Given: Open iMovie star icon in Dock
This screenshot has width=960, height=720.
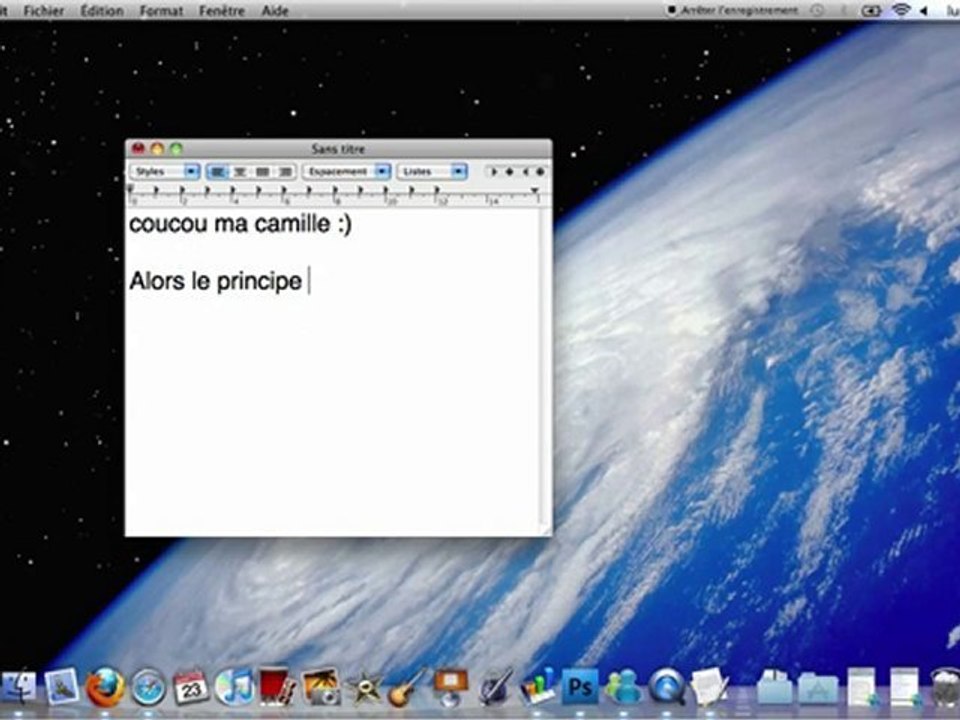Looking at the screenshot, I should click(364, 688).
